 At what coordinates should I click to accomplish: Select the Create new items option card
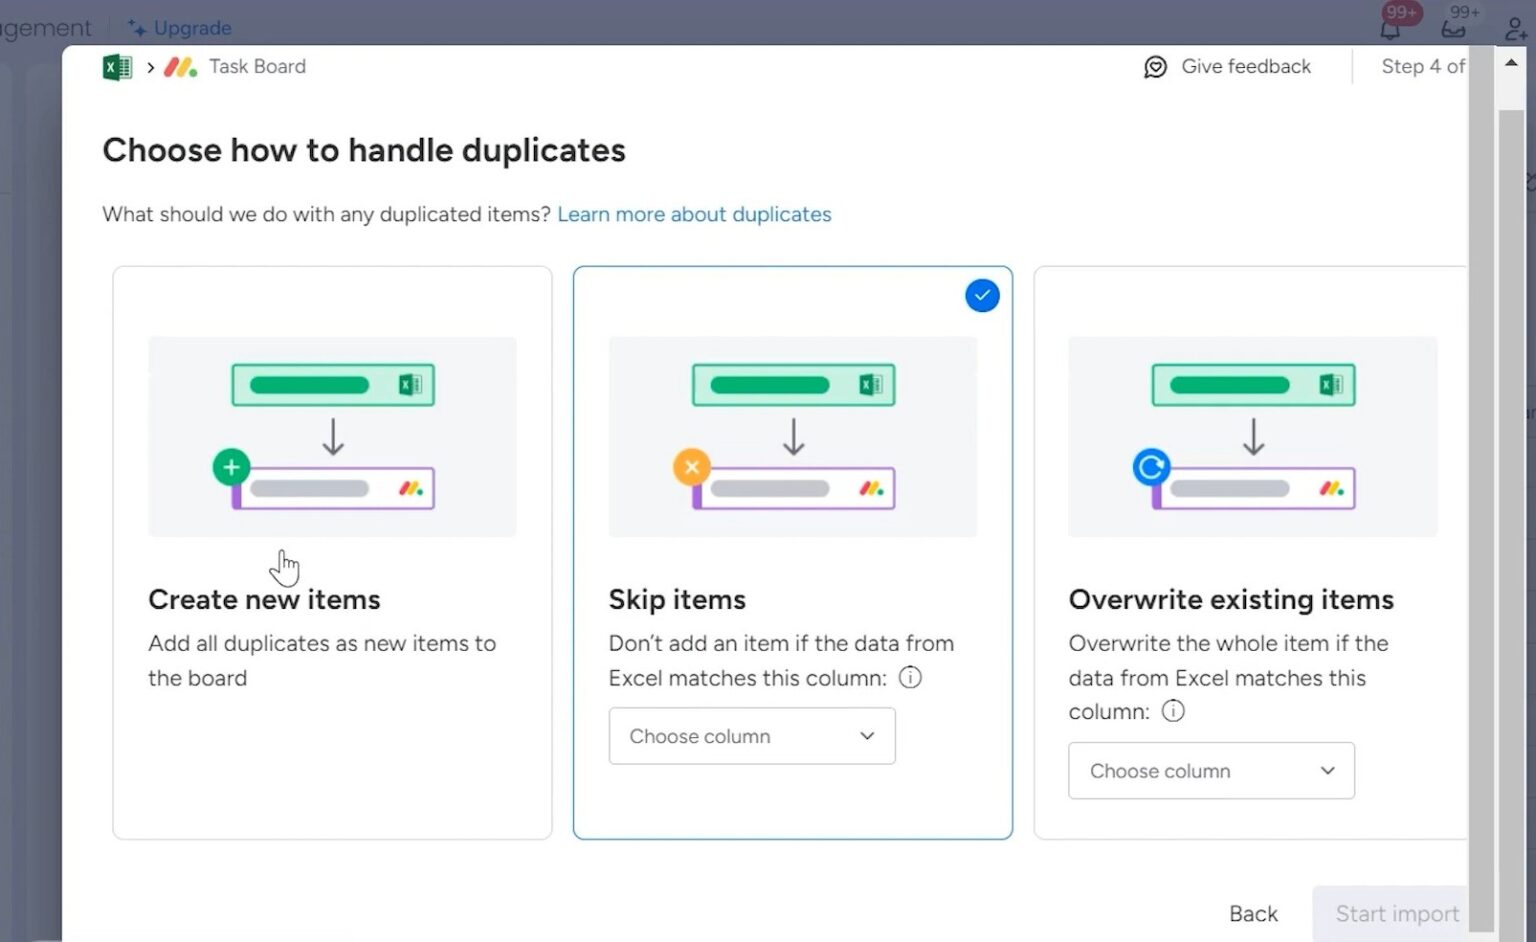point(332,550)
